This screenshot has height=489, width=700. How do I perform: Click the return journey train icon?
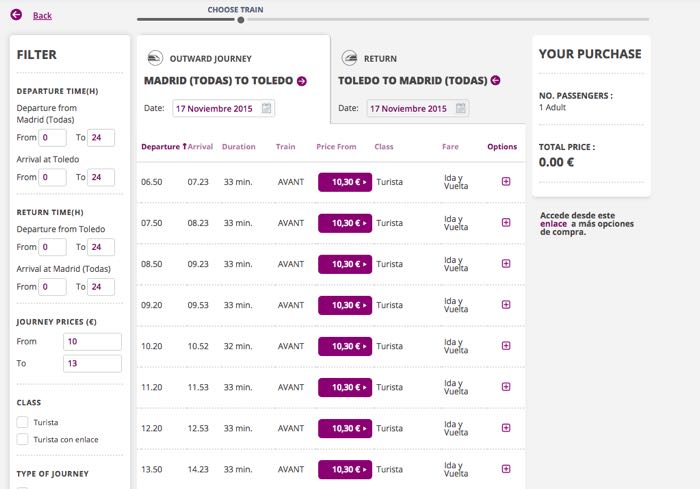349,58
